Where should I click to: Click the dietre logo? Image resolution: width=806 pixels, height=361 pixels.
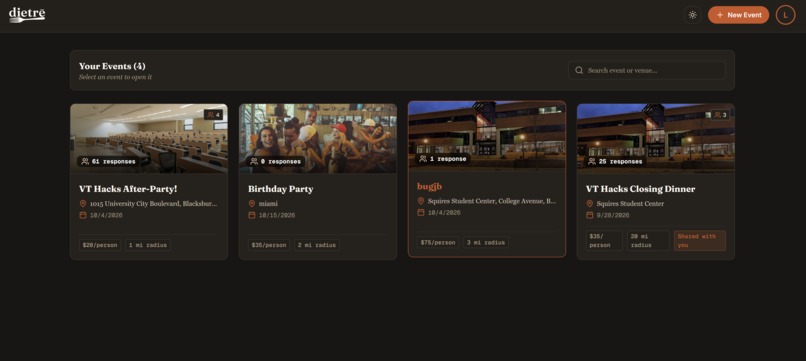(x=27, y=14)
